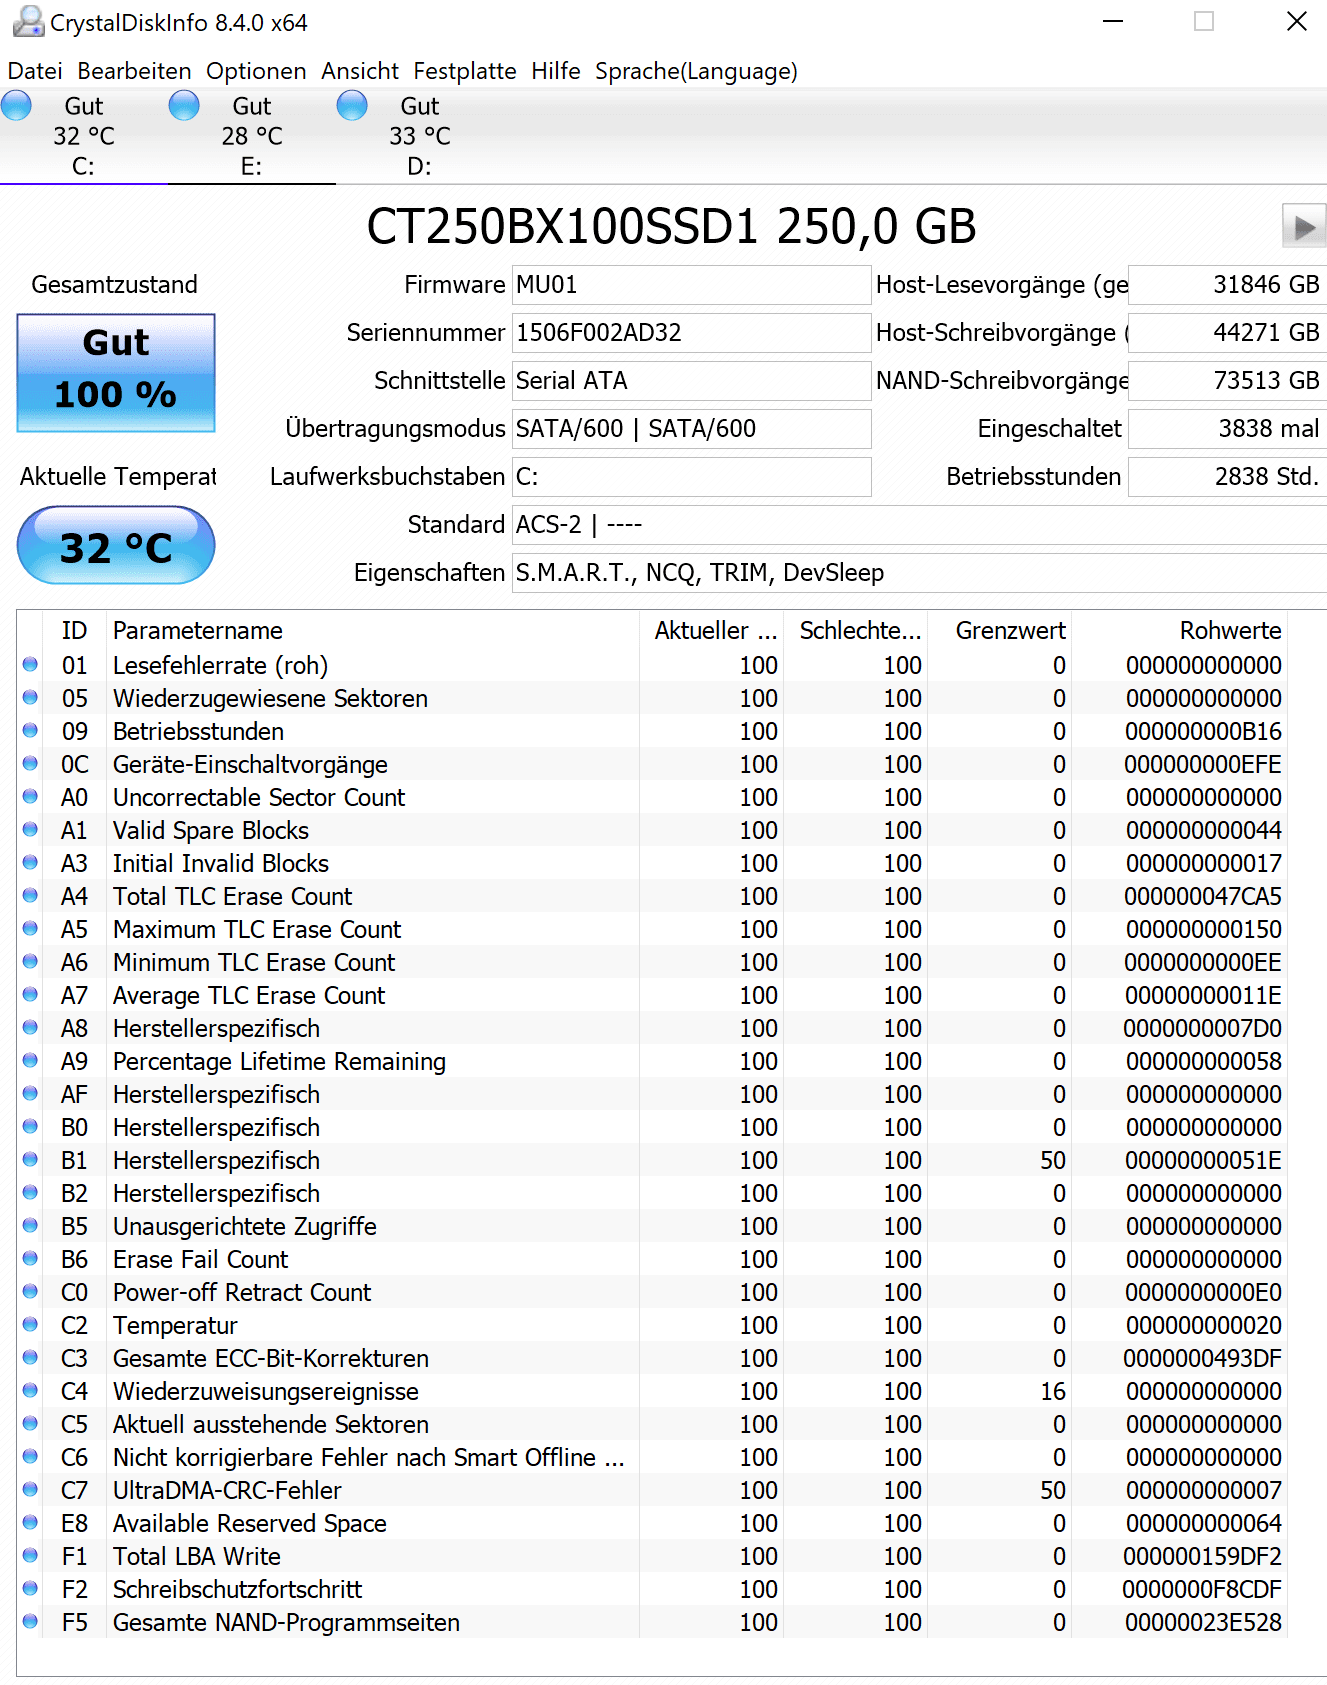This screenshot has width=1327, height=1685.
Task: Open the Datei menu
Action: 35,71
